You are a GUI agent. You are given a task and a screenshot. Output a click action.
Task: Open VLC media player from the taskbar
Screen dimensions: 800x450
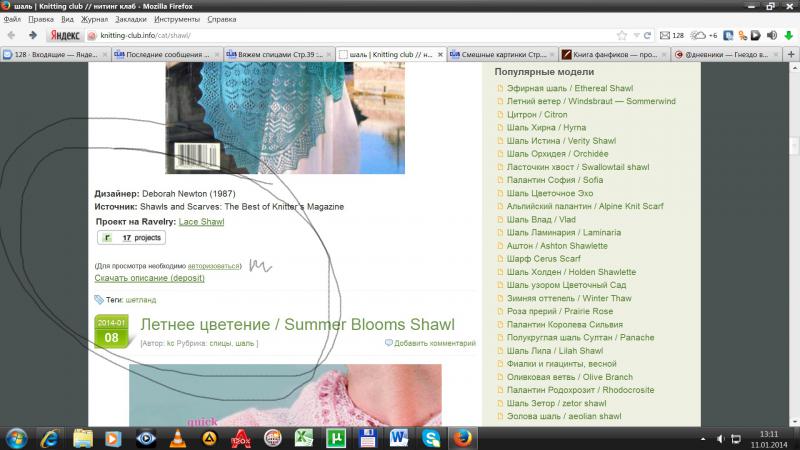[x=177, y=438]
